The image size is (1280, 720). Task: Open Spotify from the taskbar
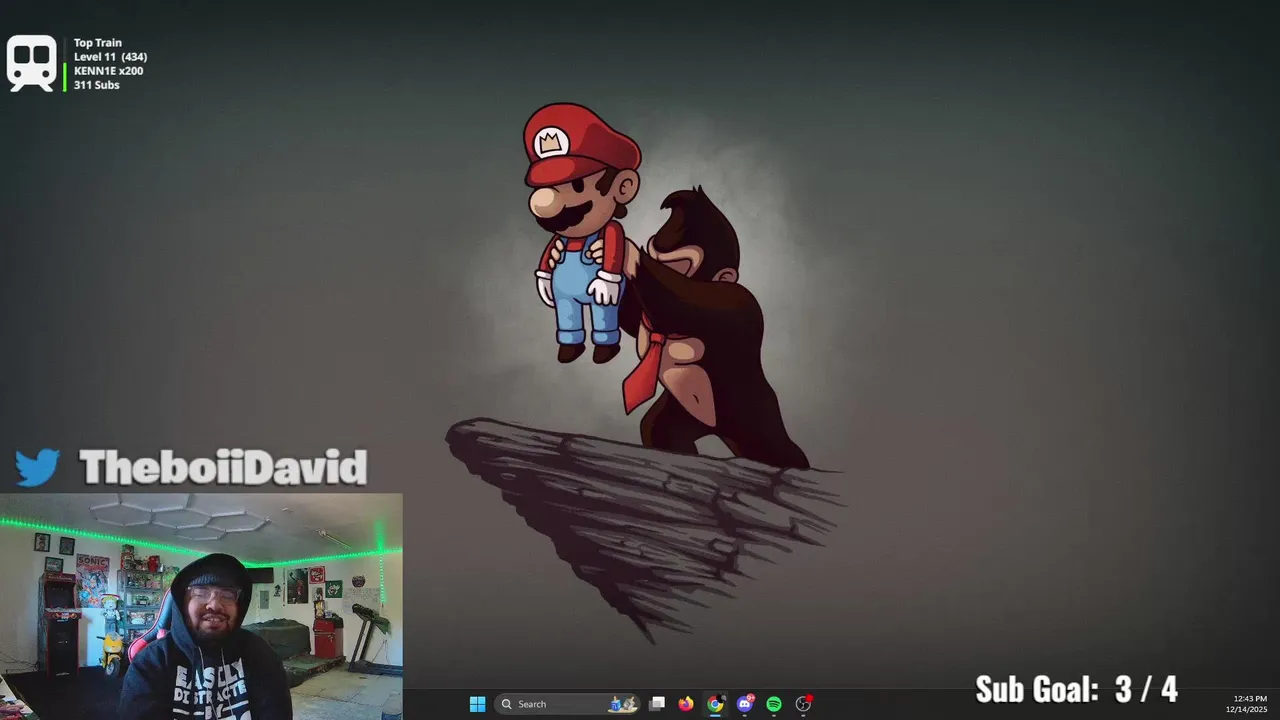pyautogui.click(x=774, y=704)
